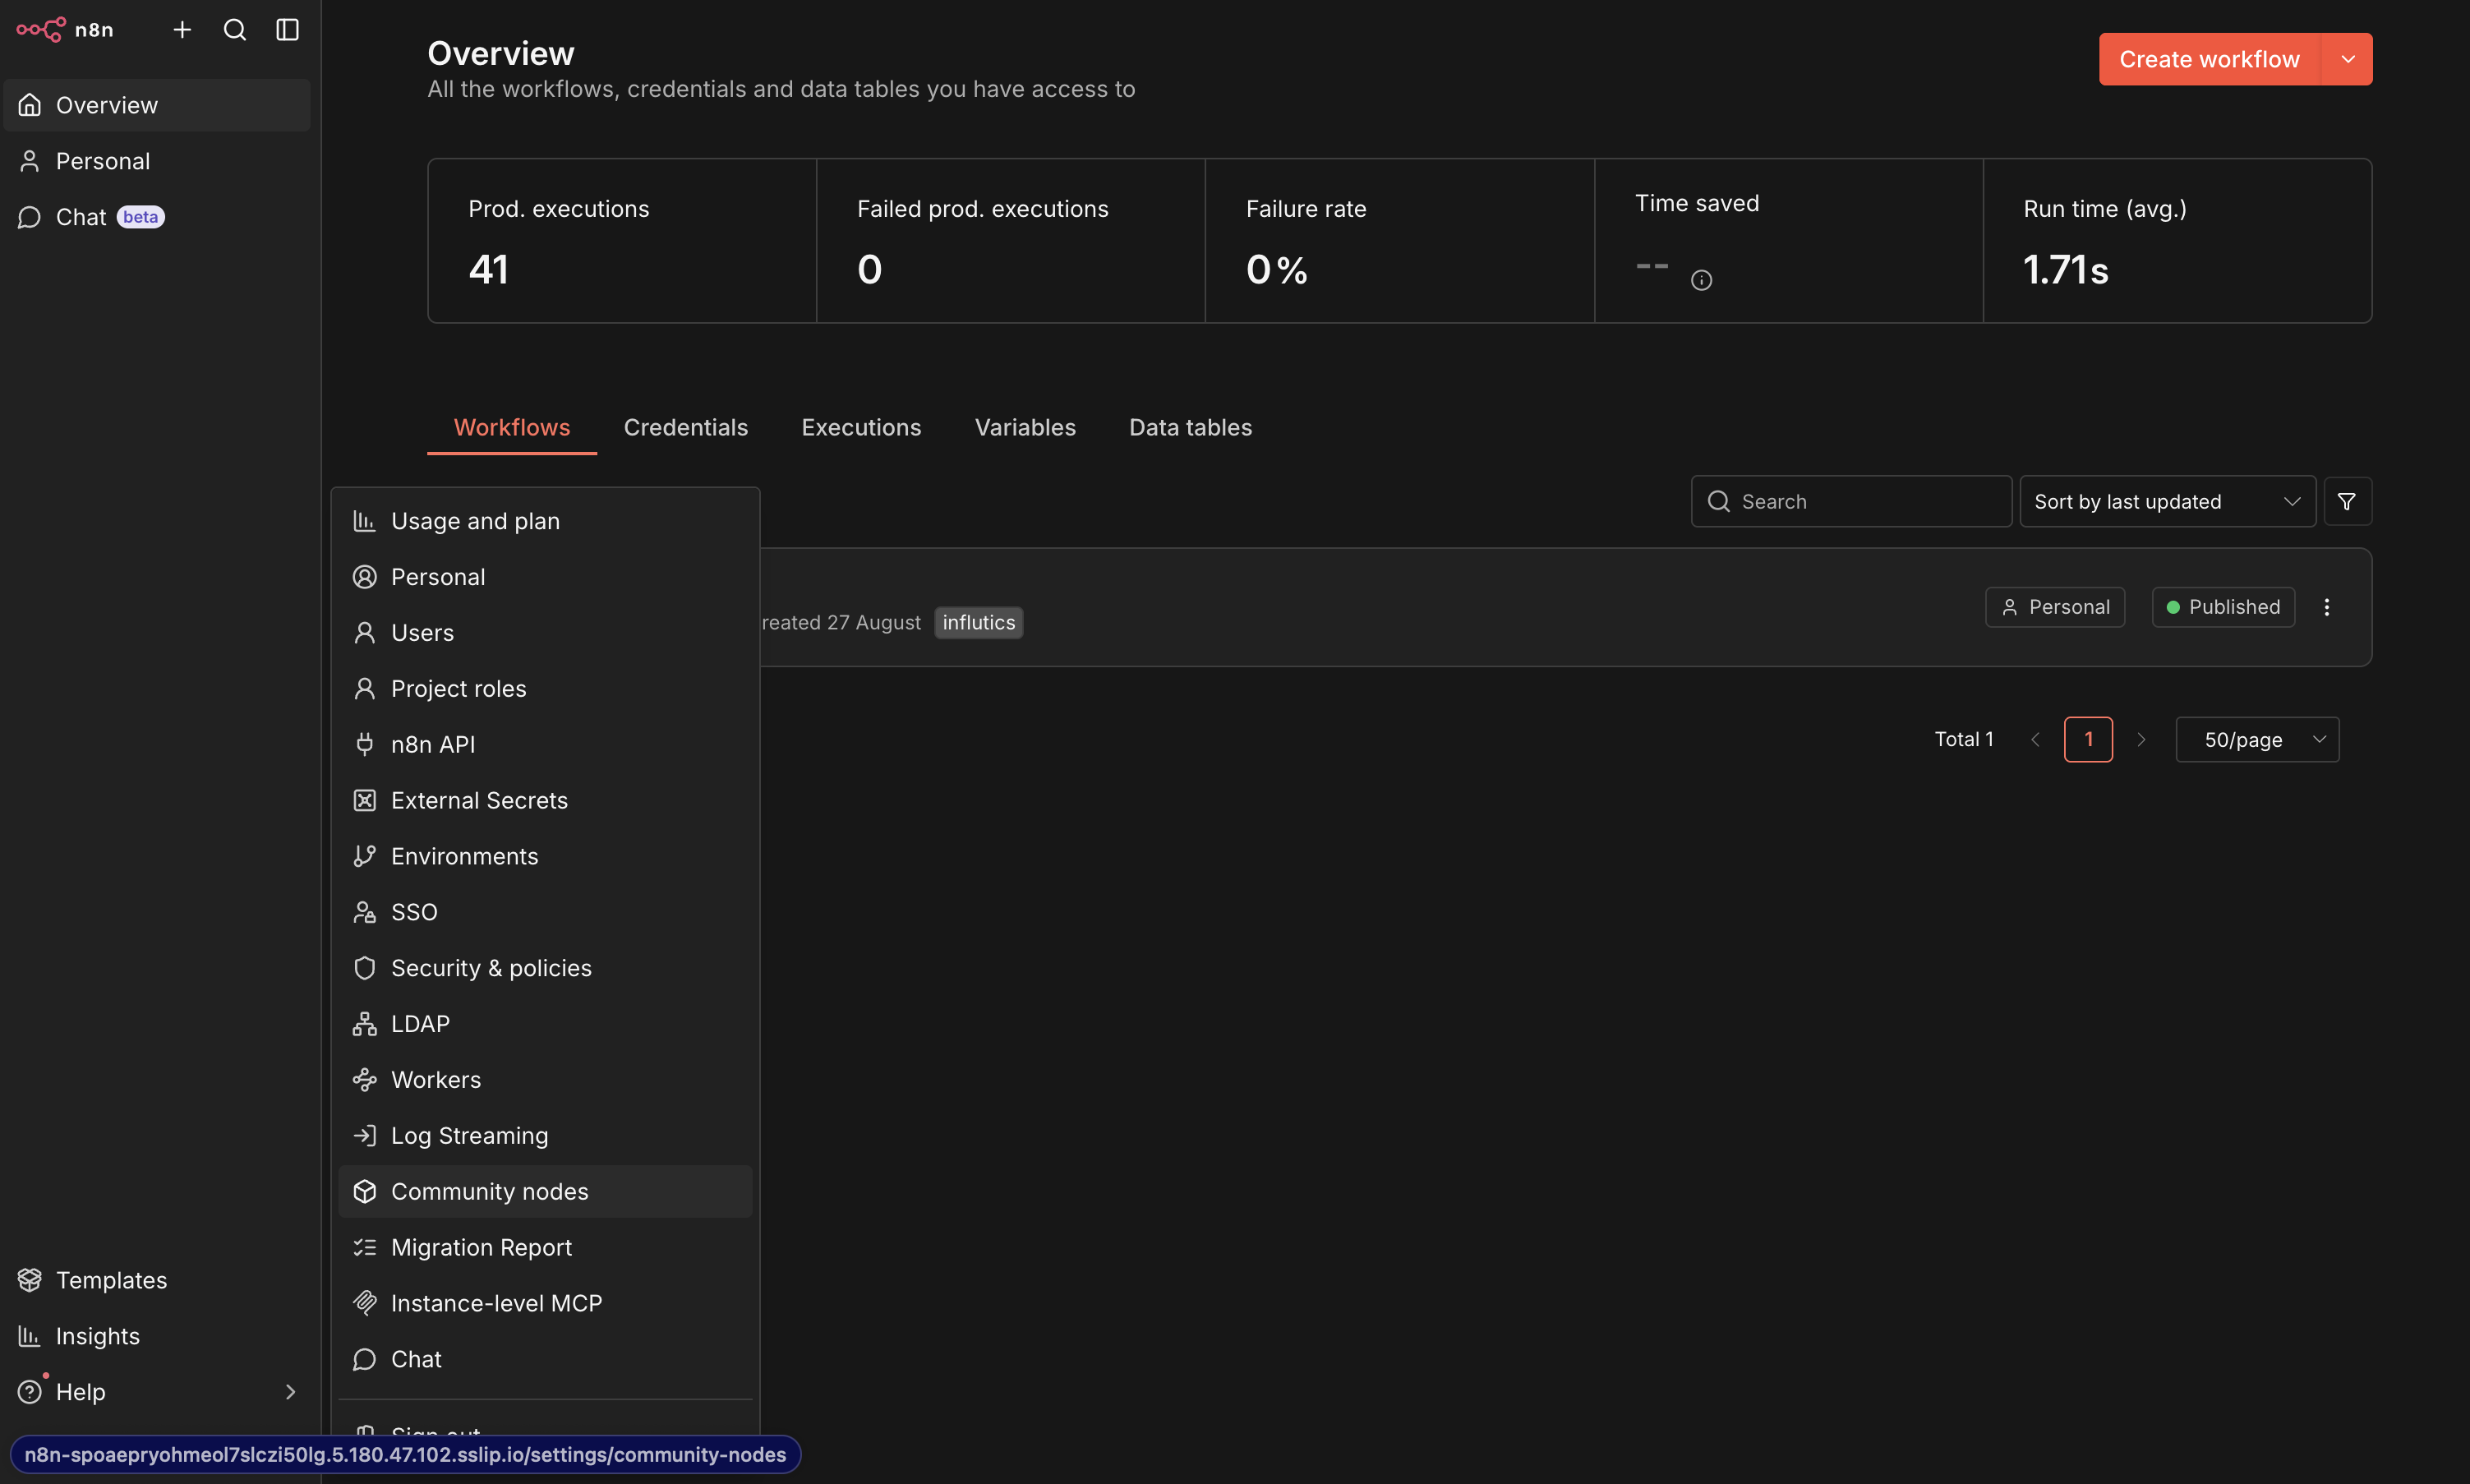This screenshot has width=2470, height=1484.
Task: Click the Published status badge
Action: (2223, 607)
